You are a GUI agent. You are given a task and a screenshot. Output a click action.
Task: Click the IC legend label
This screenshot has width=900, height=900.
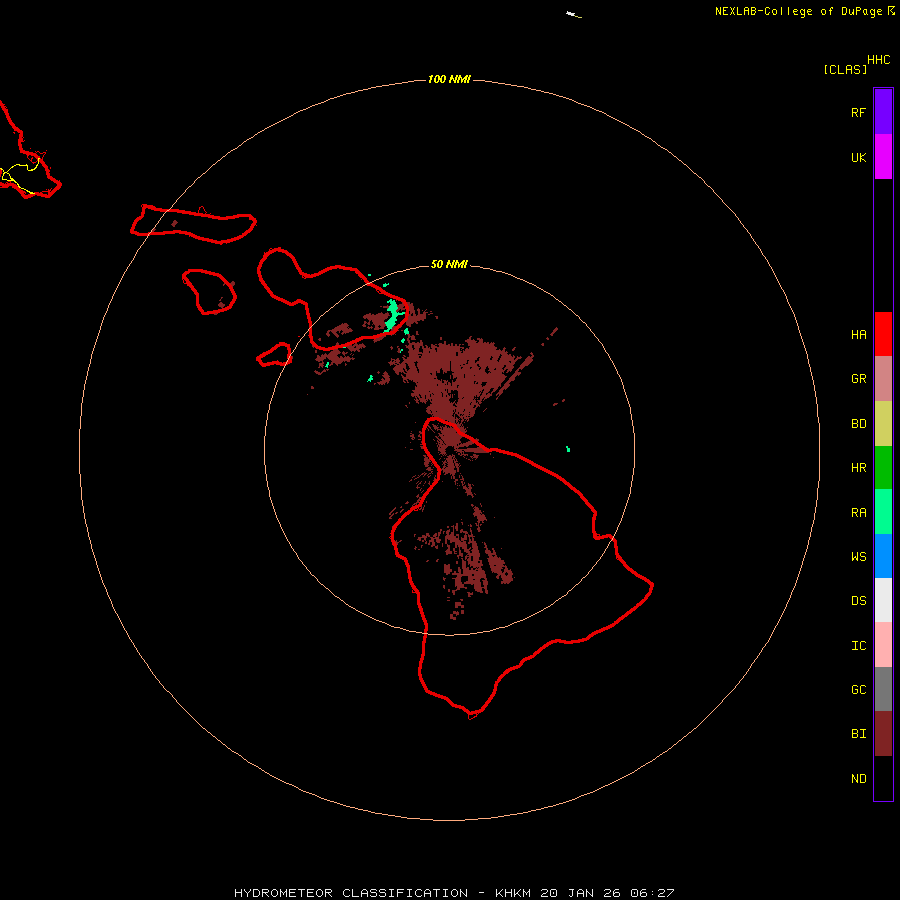[858, 645]
